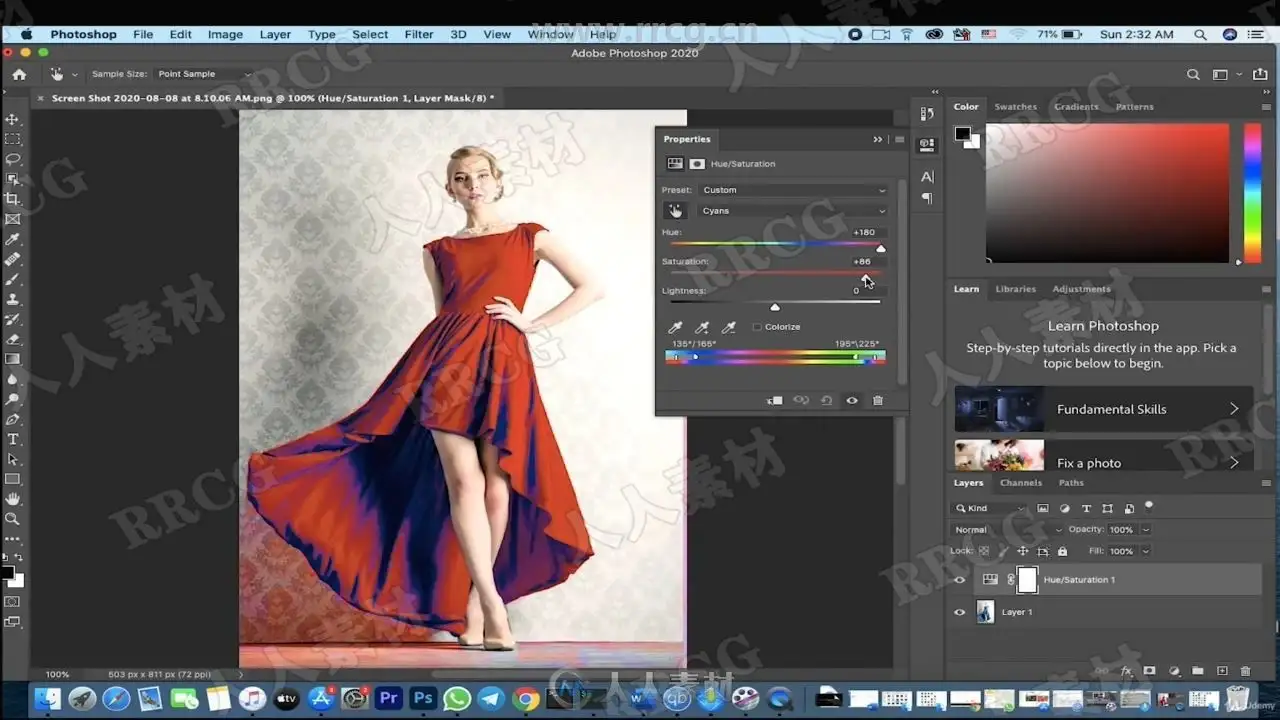Select the Lasso tool
This screenshot has width=1280, height=720.
[13, 159]
